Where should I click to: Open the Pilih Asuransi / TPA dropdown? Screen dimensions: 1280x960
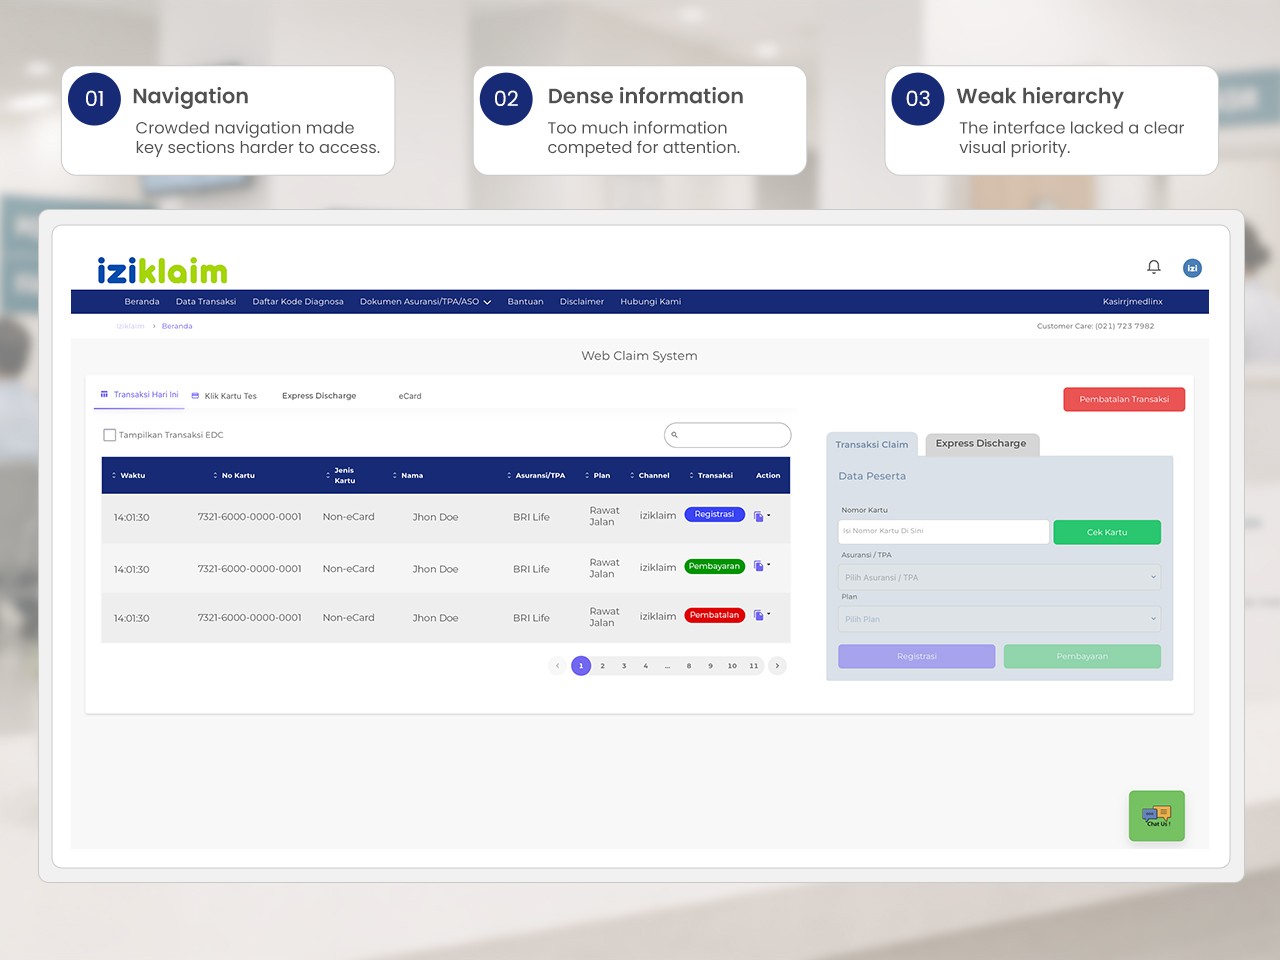click(999, 577)
